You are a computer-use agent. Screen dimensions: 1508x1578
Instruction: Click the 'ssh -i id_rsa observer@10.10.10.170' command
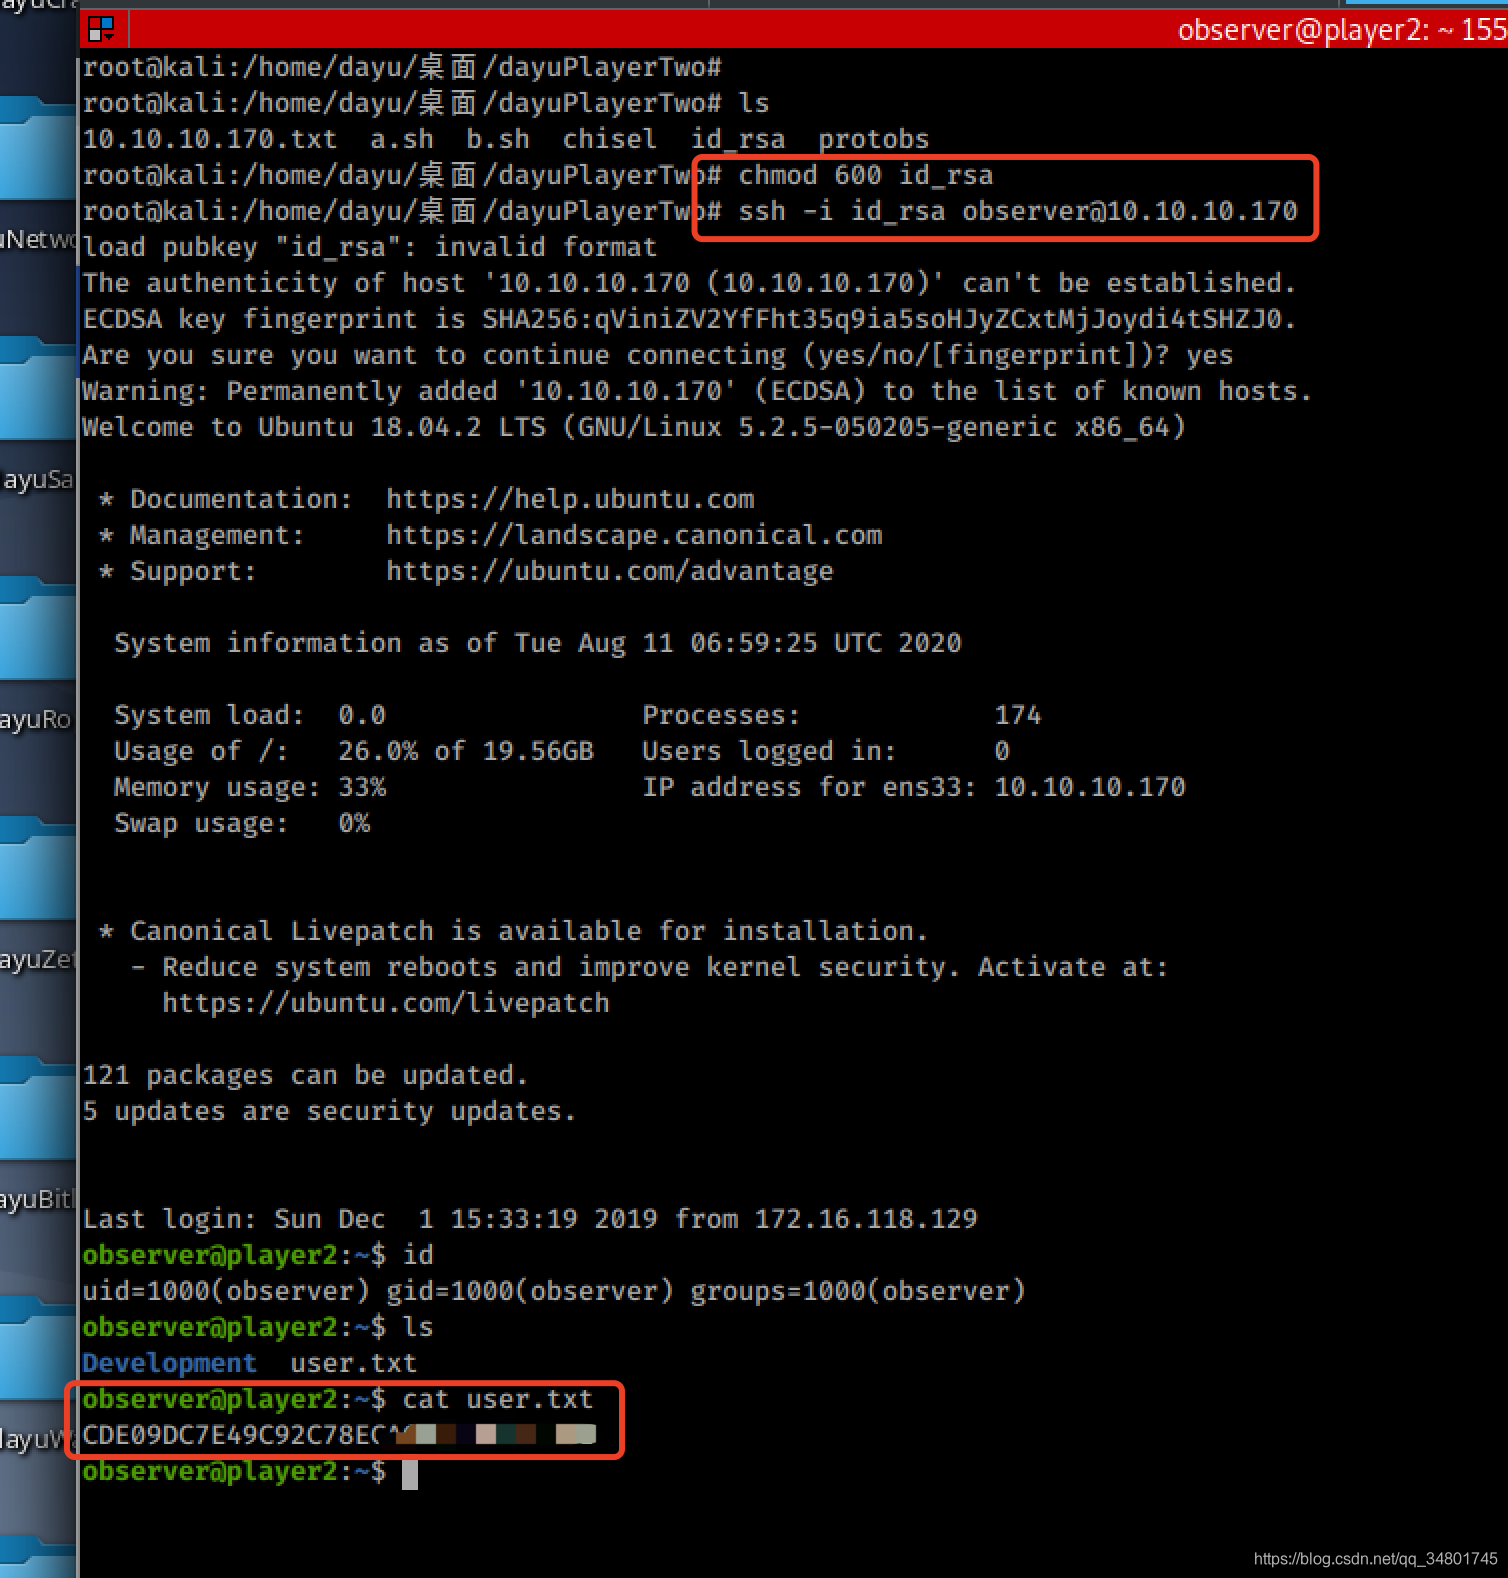(x=1018, y=211)
